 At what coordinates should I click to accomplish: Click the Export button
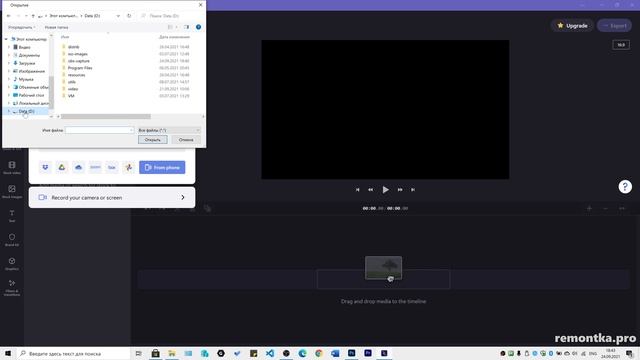tap(615, 26)
